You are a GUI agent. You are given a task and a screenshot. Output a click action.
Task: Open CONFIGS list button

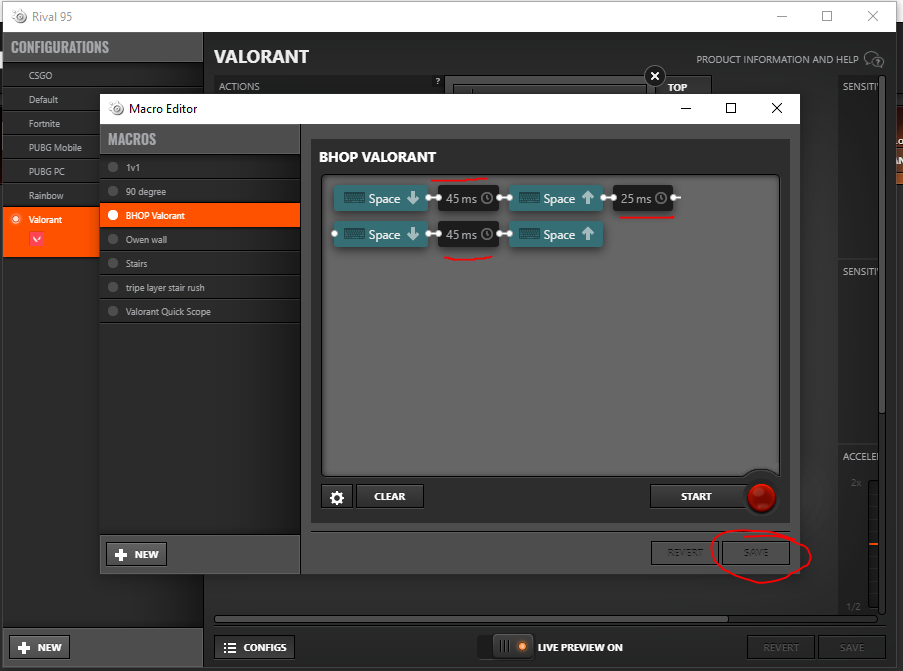pyautogui.click(x=255, y=647)
